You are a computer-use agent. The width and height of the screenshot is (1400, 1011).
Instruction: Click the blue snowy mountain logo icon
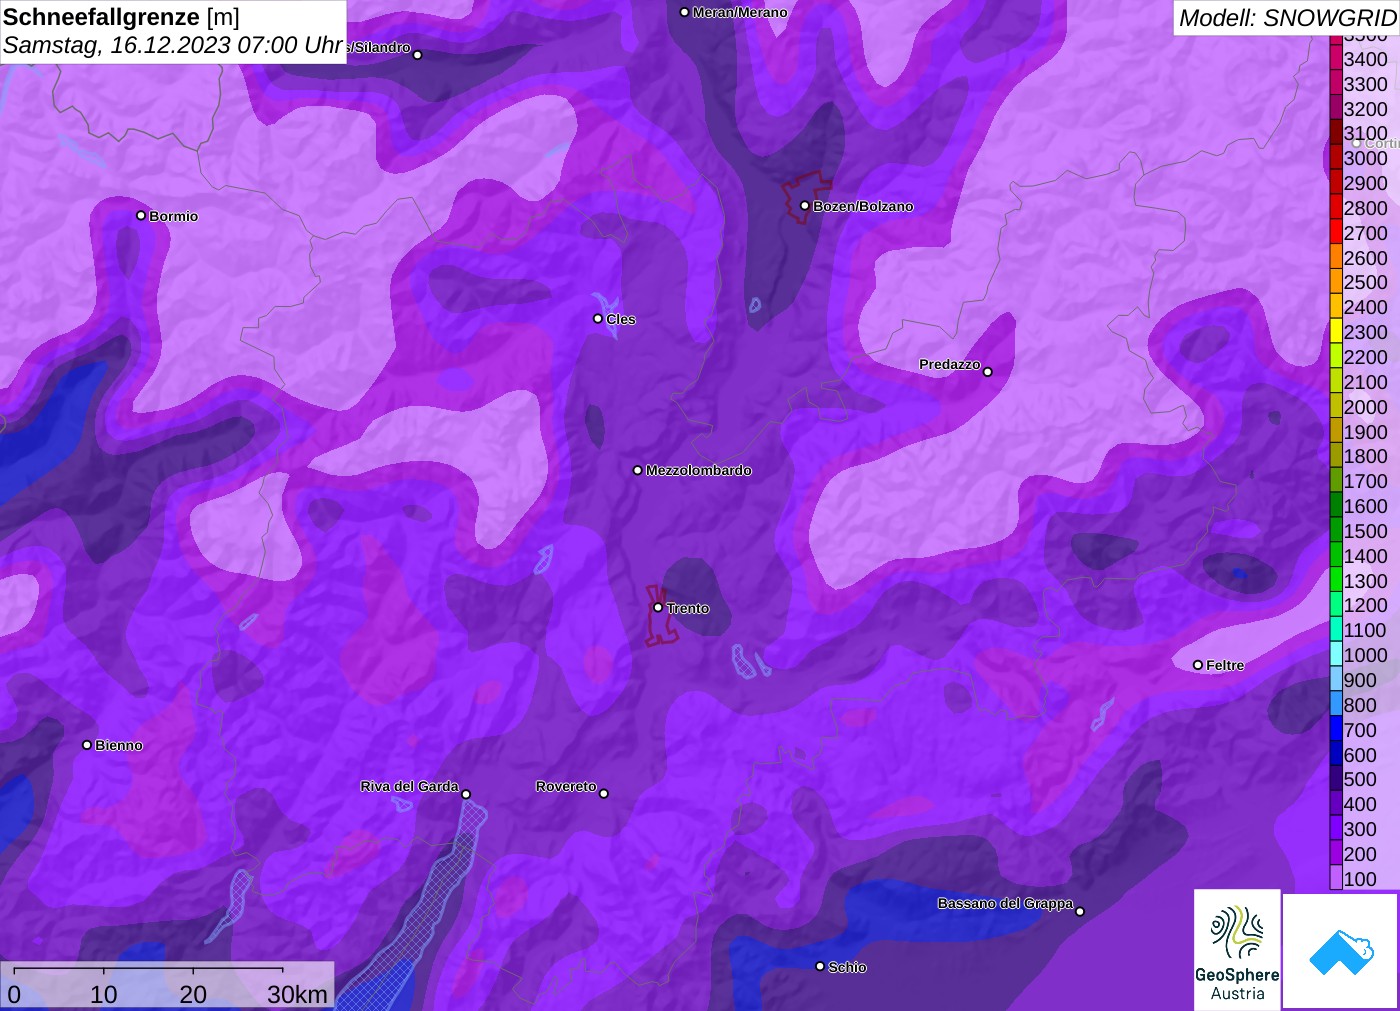1341,951
